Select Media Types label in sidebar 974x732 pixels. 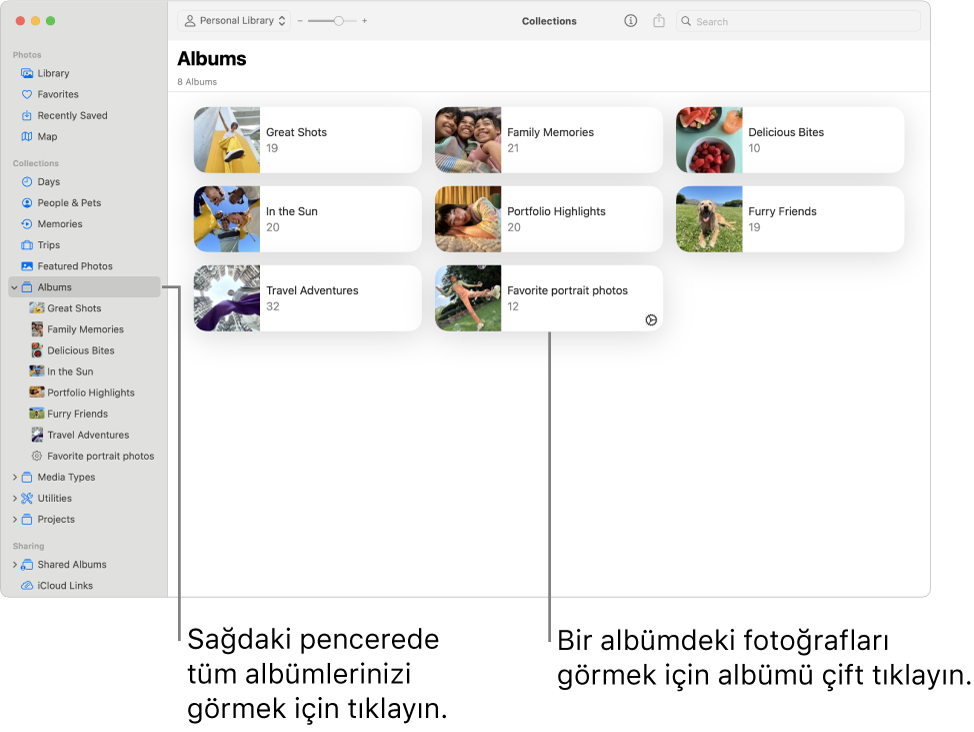[x=66, y=477]
